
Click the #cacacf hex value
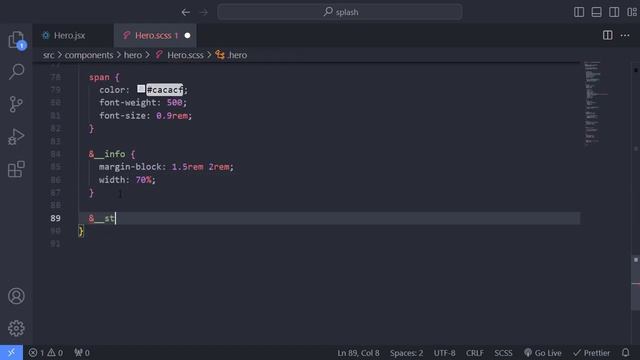click(164, 90)
